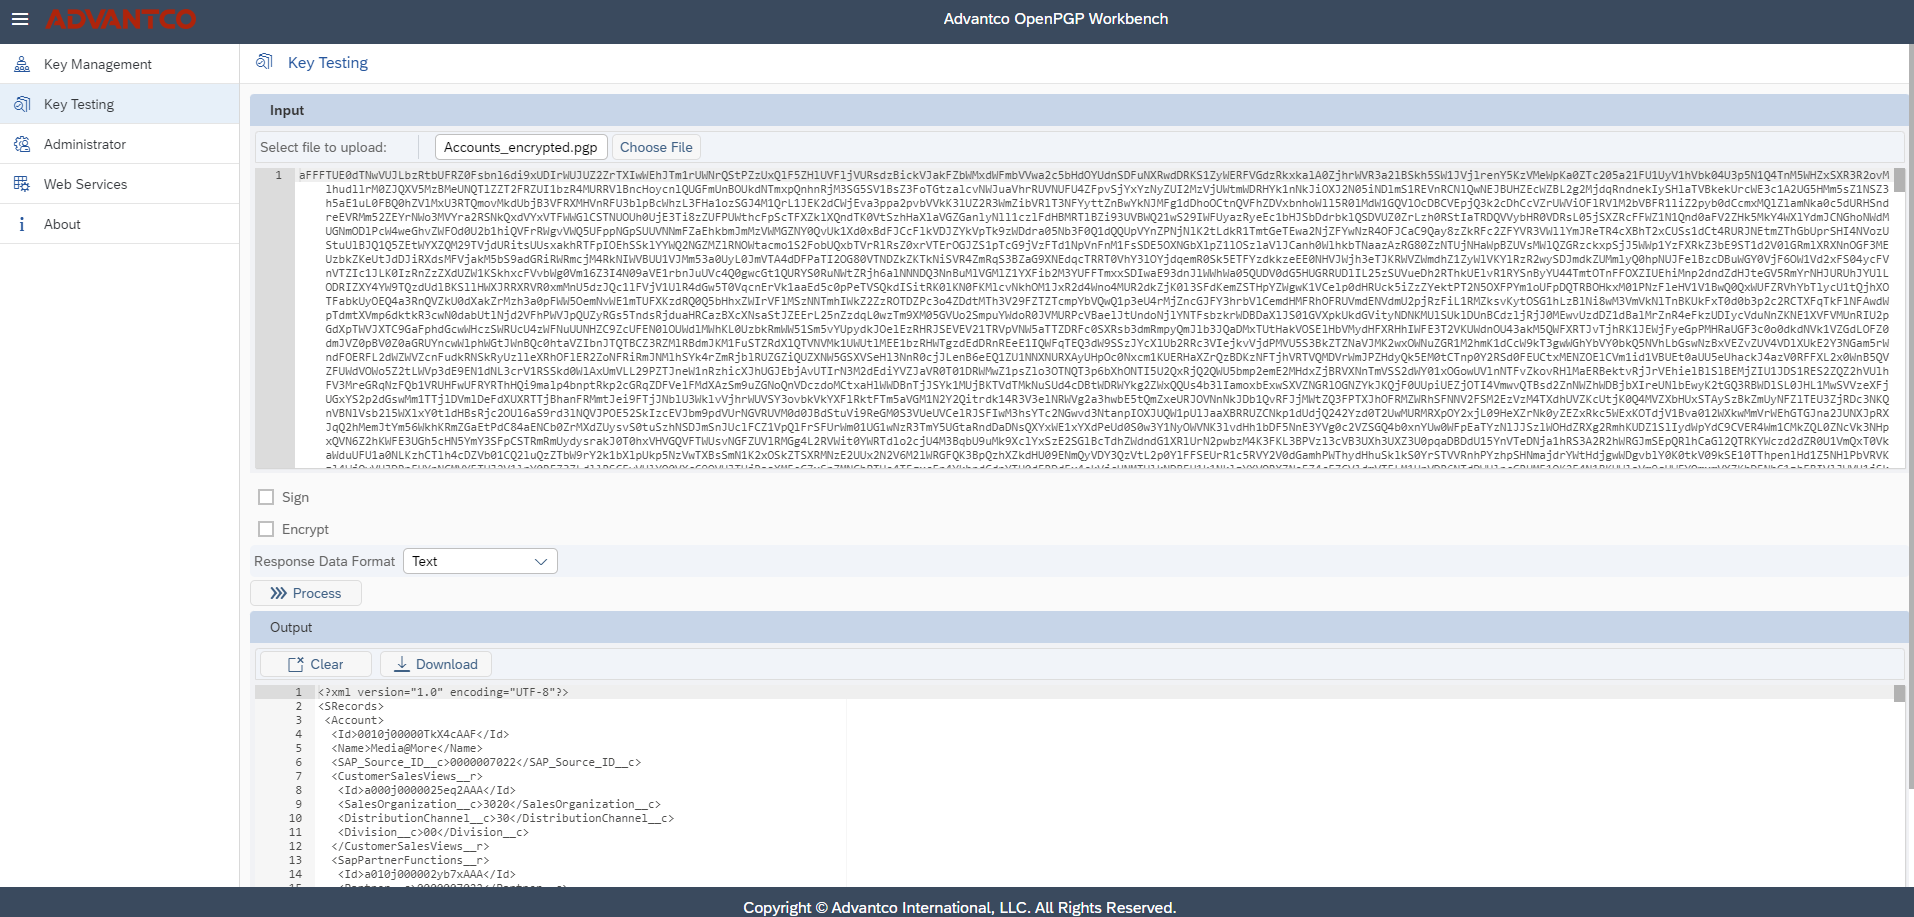Click the Choose File button
This screenshot has width=1914, height=917.
[656, 147]
